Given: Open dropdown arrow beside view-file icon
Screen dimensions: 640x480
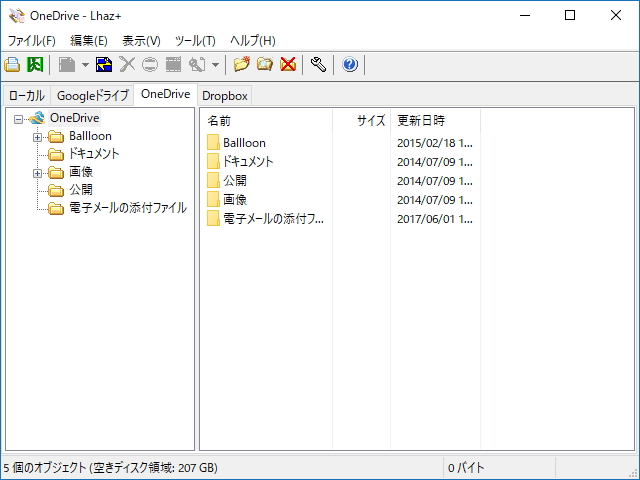Looking at the screenshot, I should pyautogui.click(x=216, y=64).
